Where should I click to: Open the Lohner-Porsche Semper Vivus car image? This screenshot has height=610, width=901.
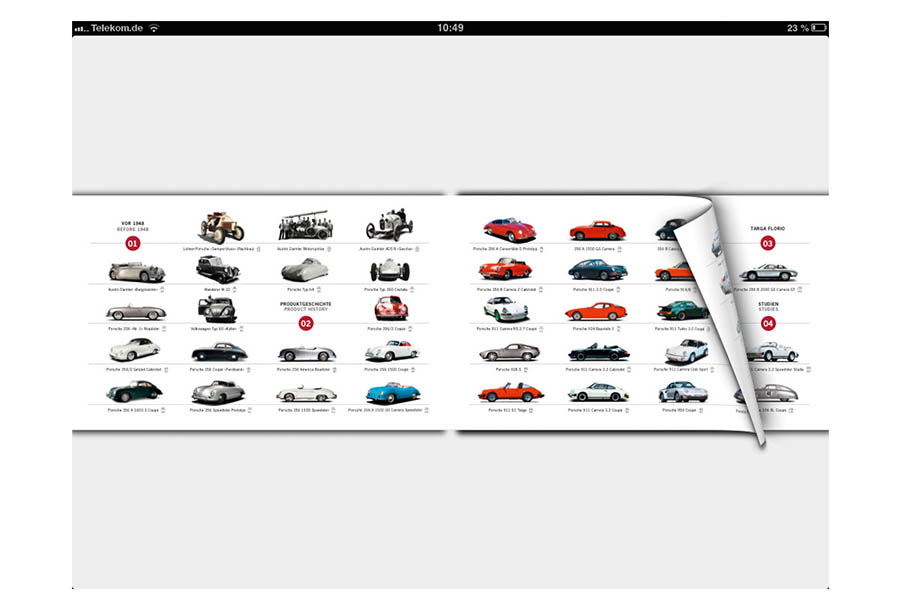[x=222, y=227]
